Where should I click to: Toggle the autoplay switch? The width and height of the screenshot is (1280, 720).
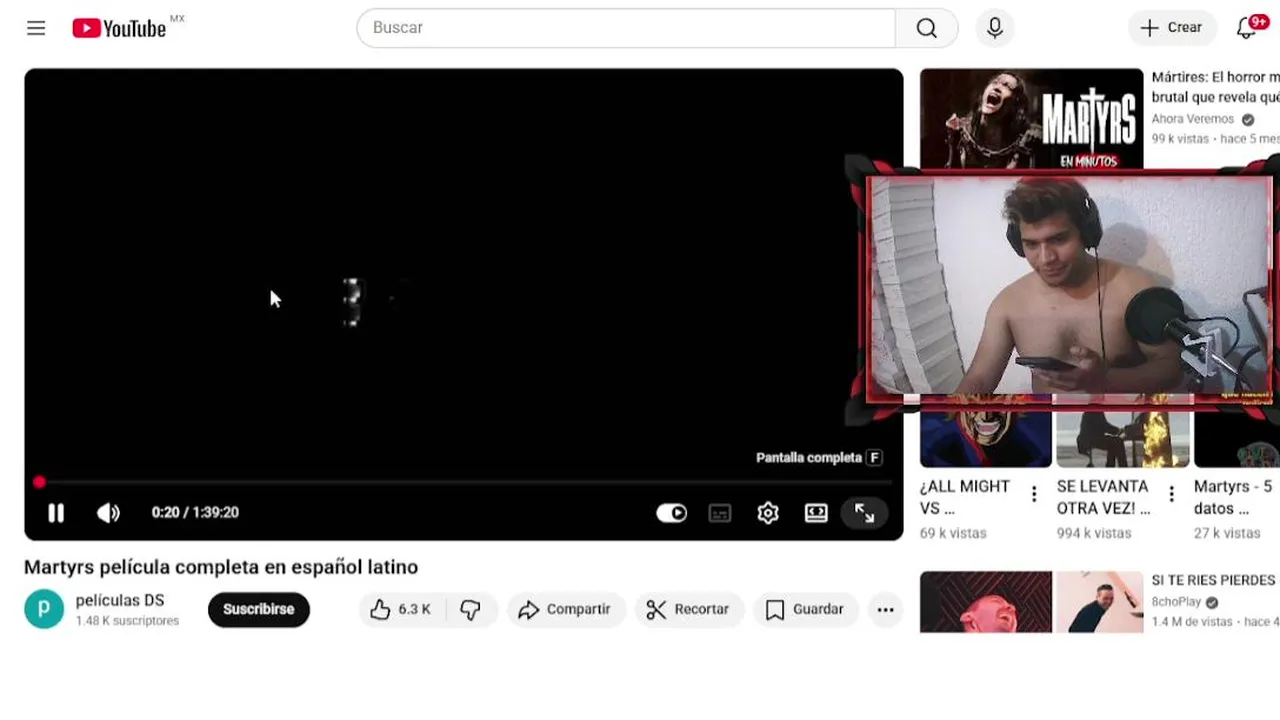[x=671, y=513]
